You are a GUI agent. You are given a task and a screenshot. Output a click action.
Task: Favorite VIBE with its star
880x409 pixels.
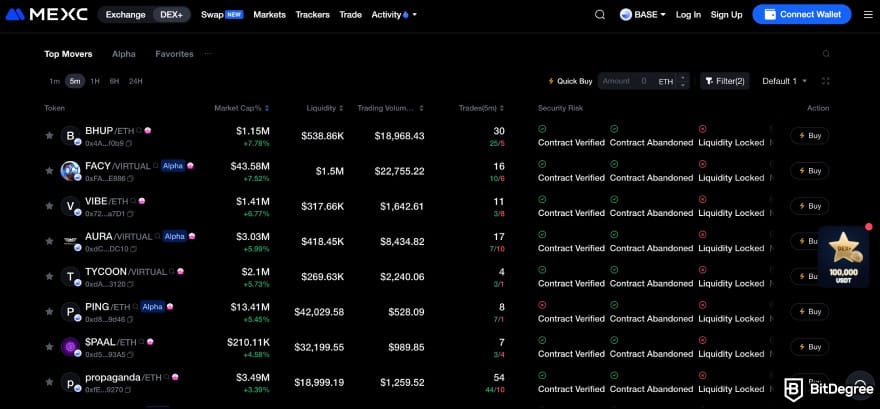49,206
